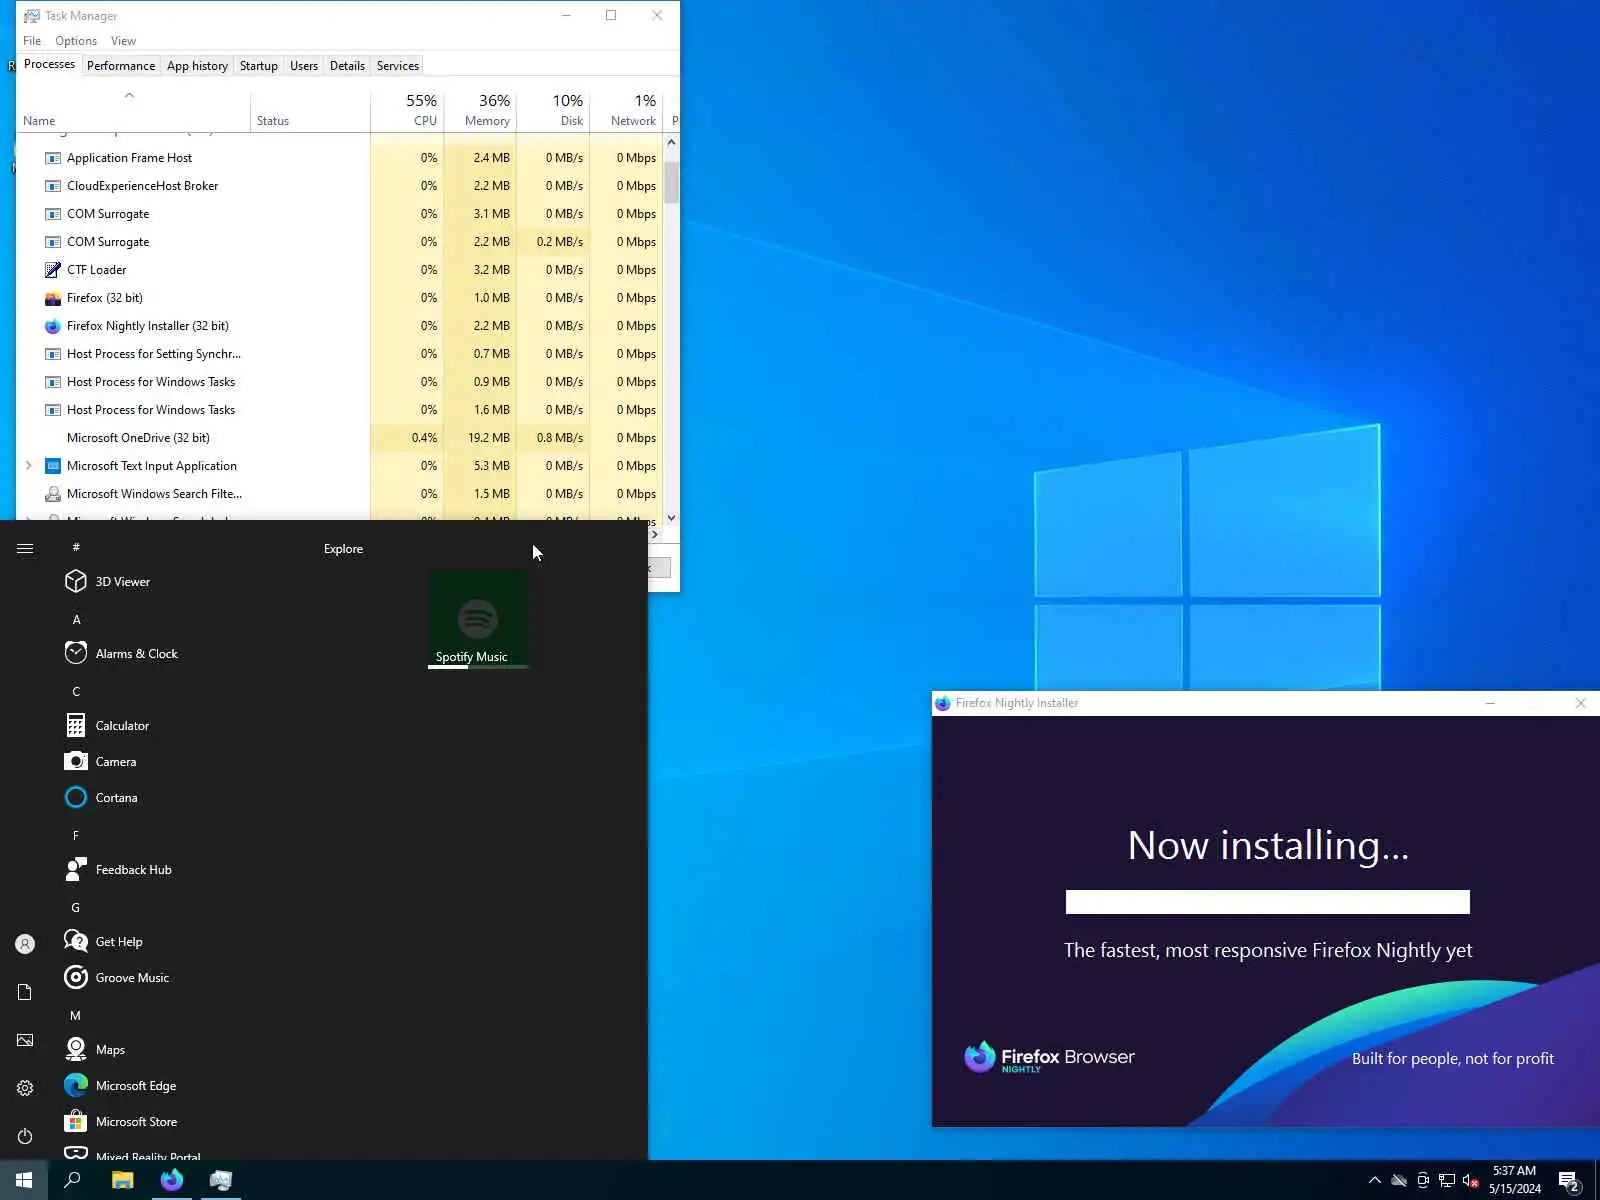Open Settings gear in Start sidebar

25,1088
